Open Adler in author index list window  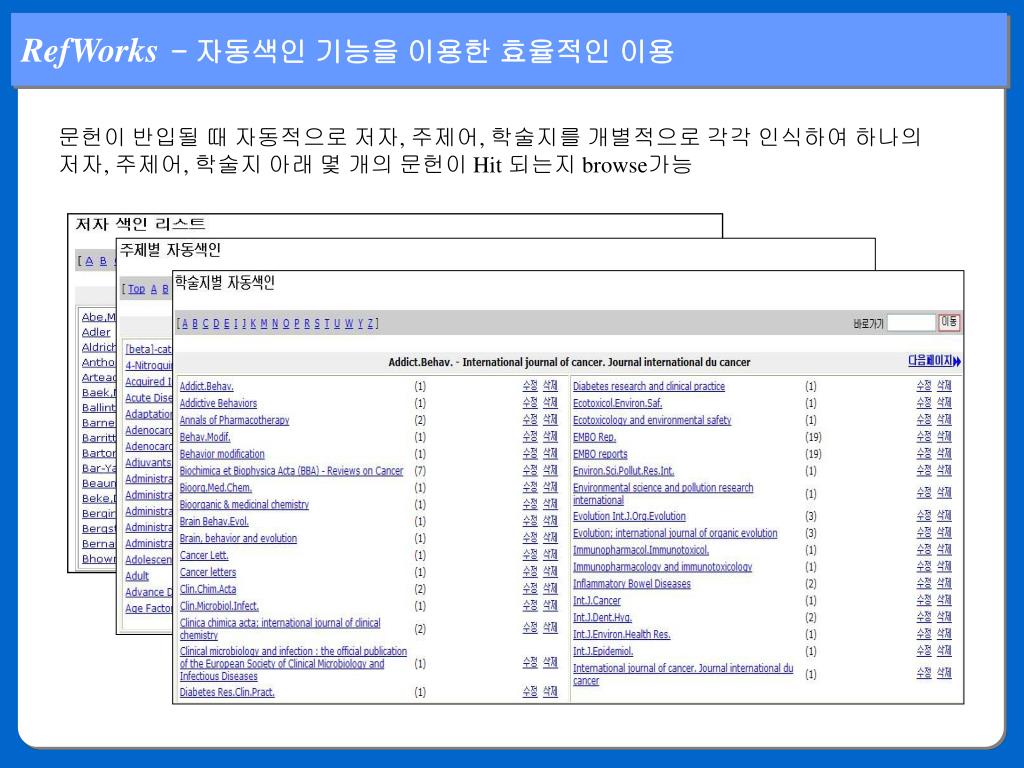click(96, 332)
